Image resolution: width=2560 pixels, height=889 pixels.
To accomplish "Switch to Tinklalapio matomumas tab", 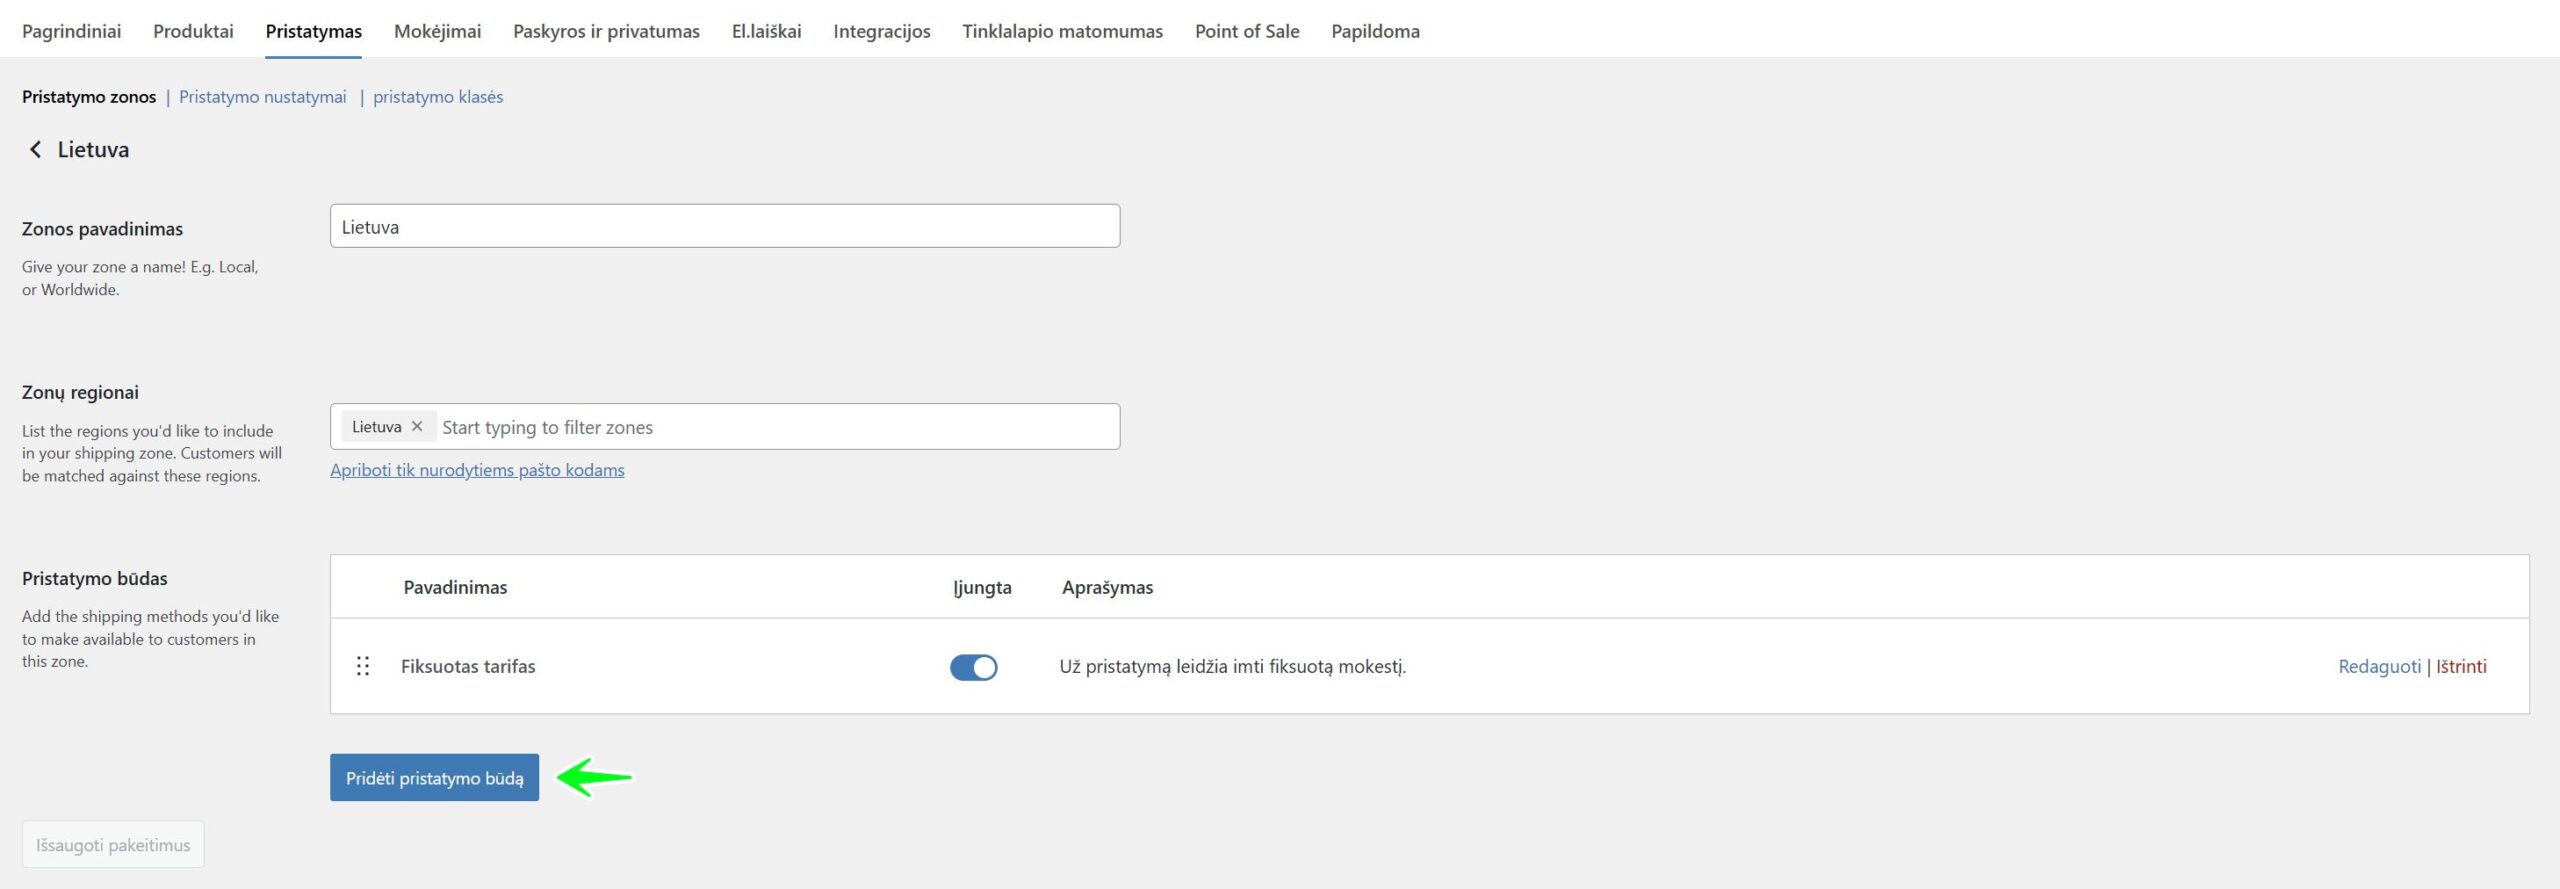I will pos(1062,31).
